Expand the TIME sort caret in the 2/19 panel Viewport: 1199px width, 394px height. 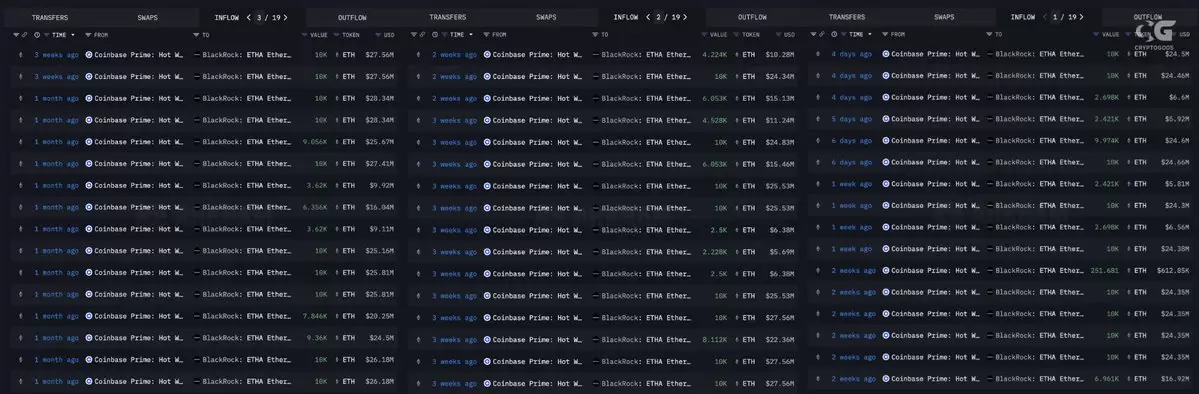pyautogui.click(x=471, y=35)
